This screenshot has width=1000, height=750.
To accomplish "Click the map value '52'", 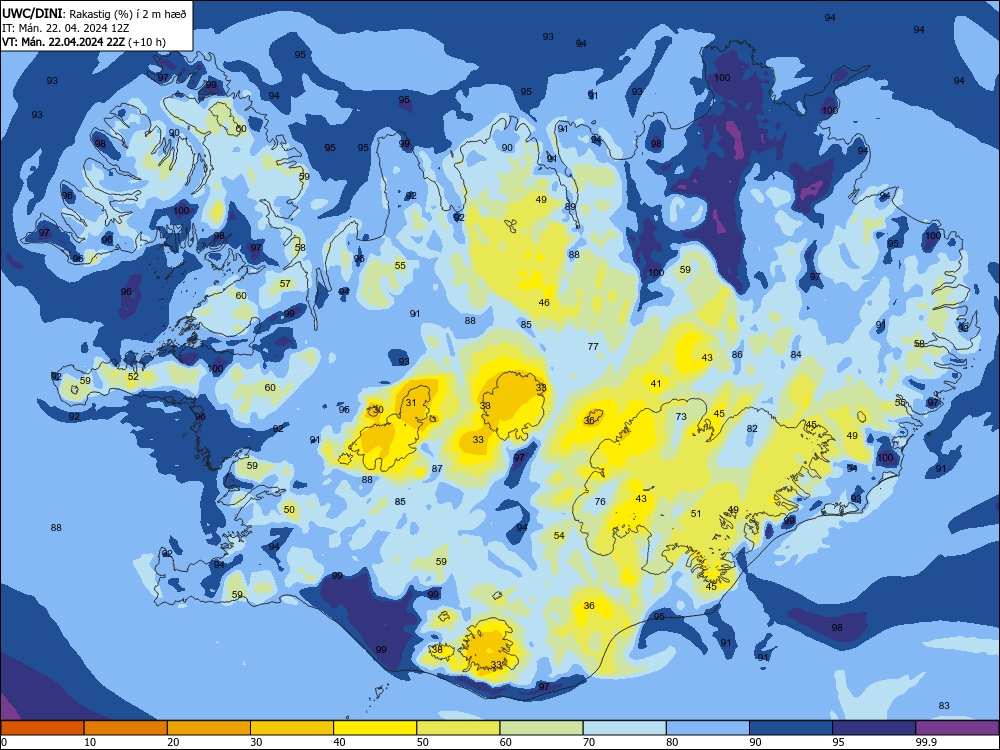I will 133,377.
